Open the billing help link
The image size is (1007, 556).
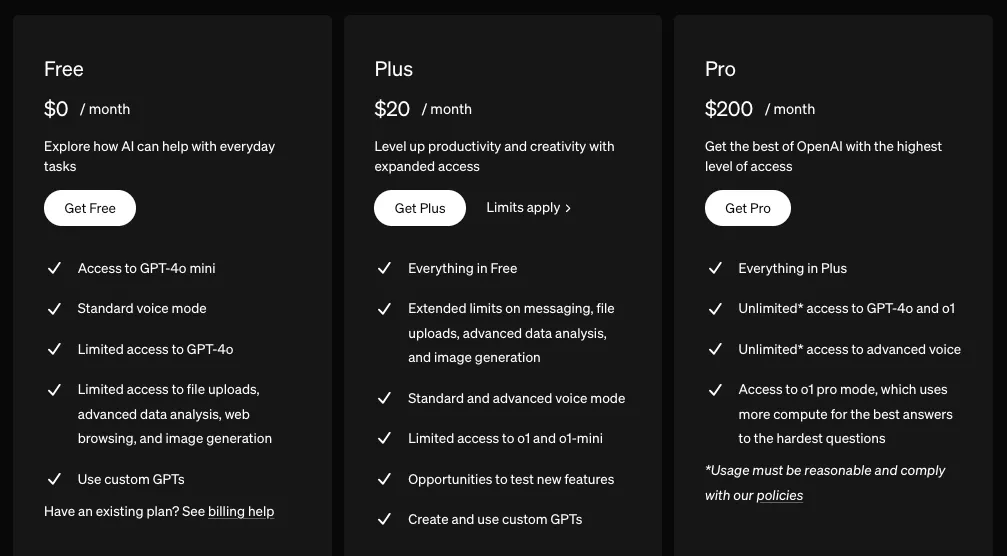[x=241, y=511]
